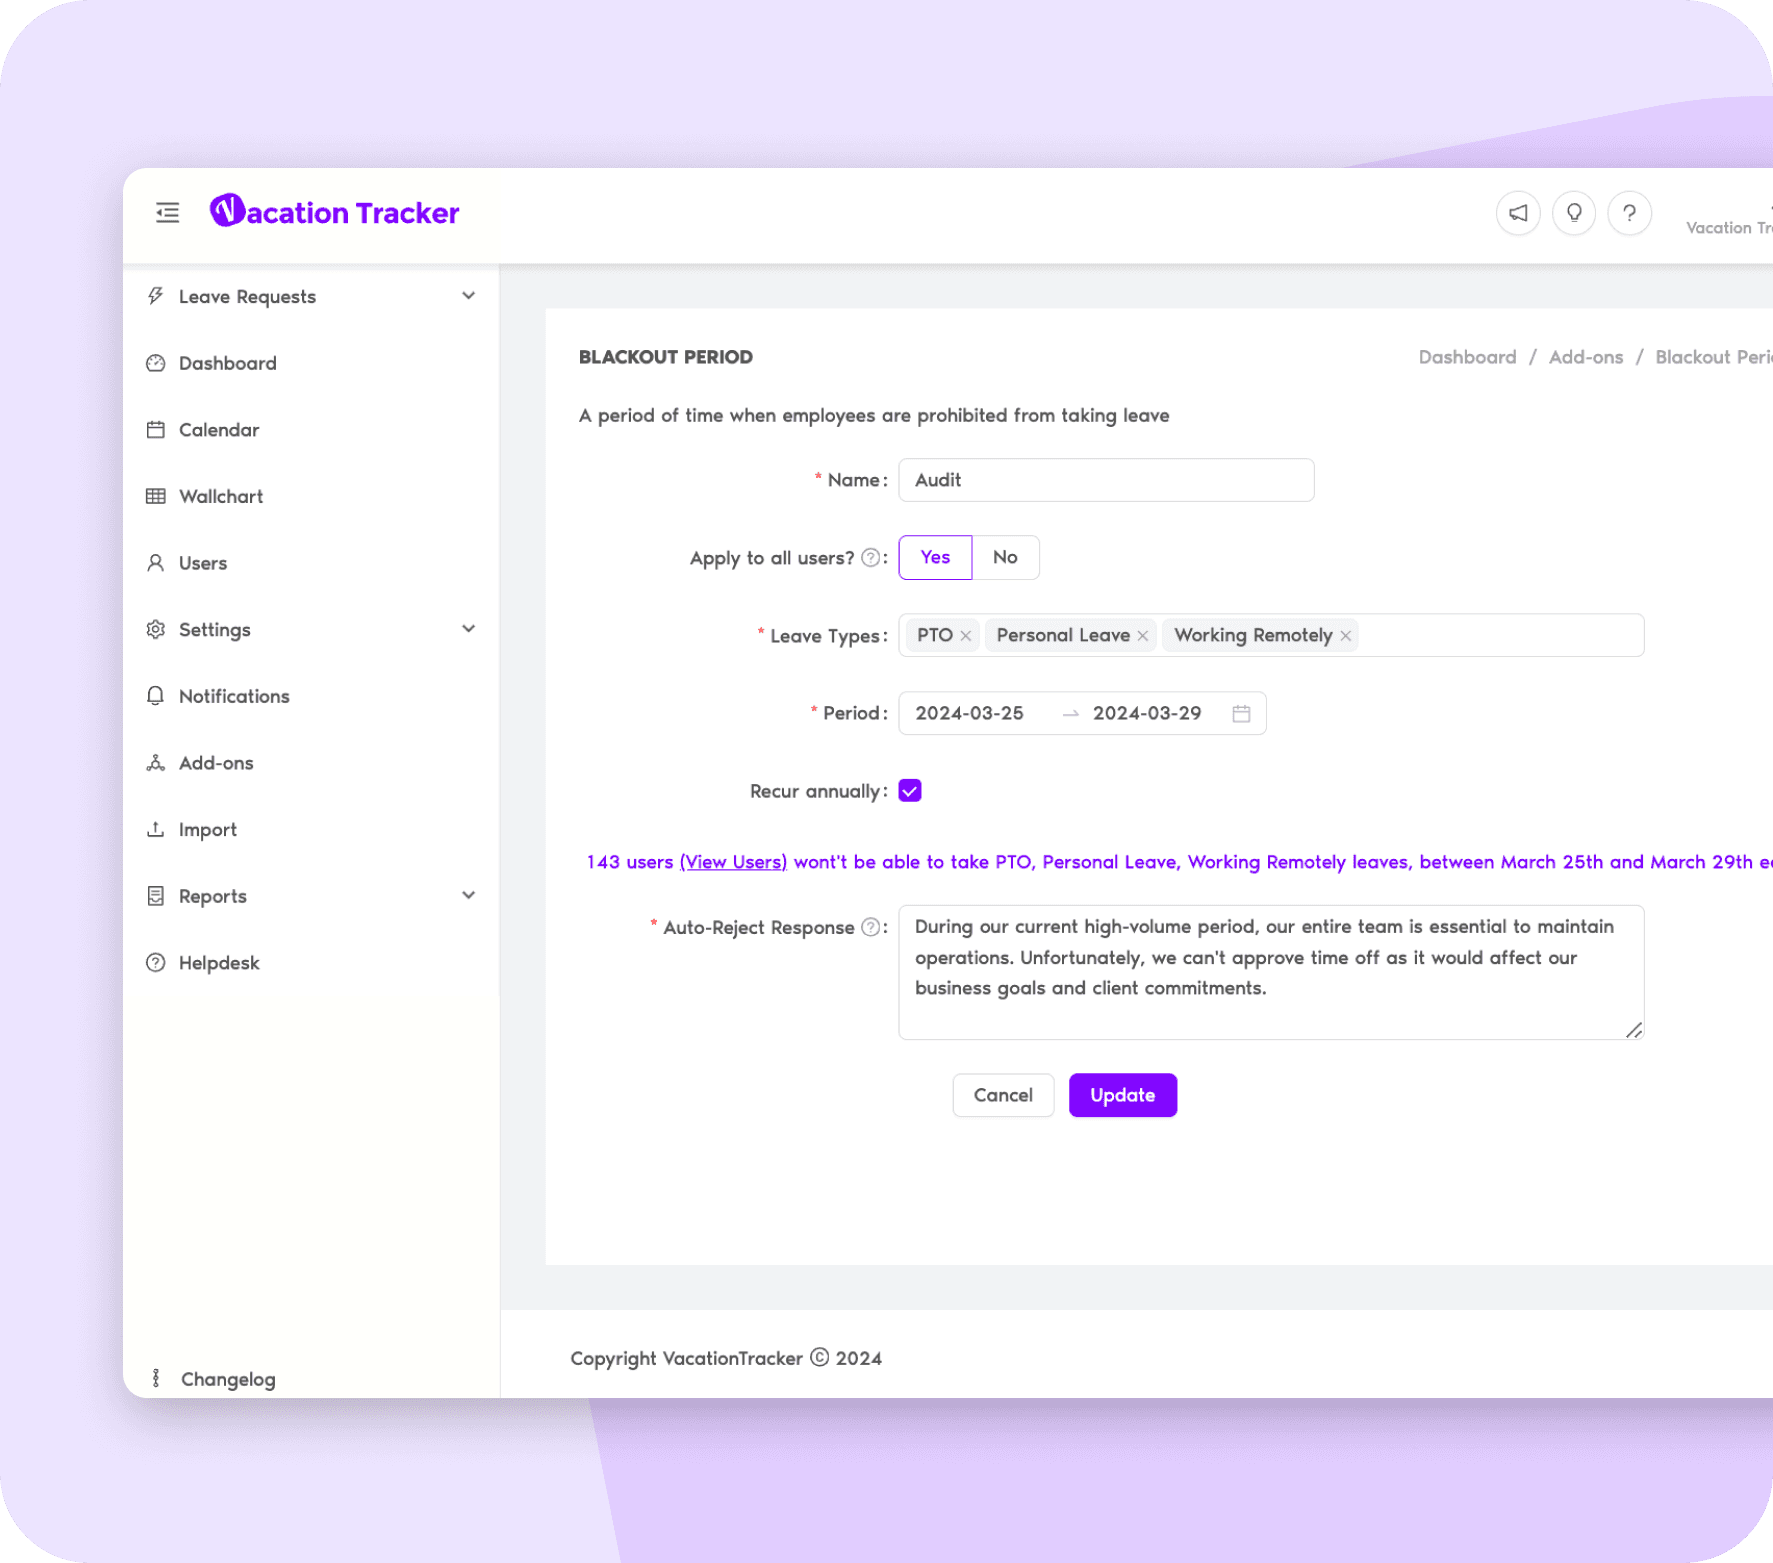Click the Name input field containing Audit
The width and height of the screenshot is (1773, 1563).
1106,480
